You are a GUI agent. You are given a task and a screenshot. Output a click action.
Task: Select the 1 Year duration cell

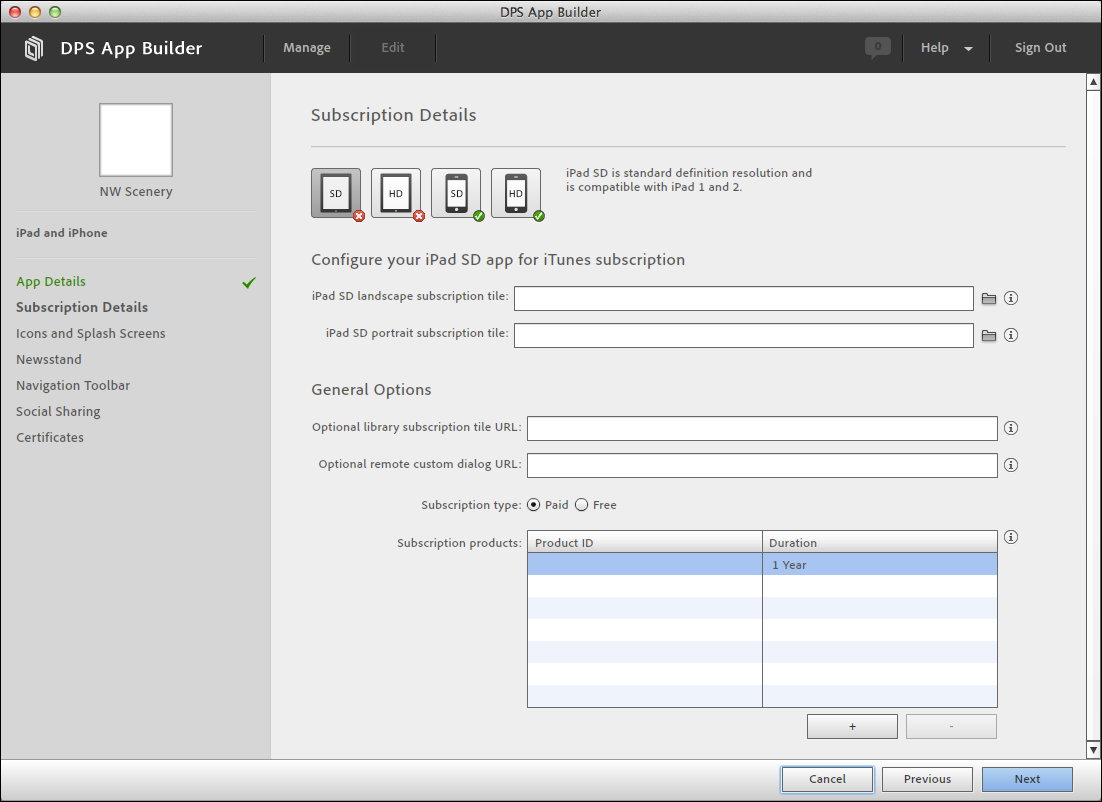(x=880, y=564)
